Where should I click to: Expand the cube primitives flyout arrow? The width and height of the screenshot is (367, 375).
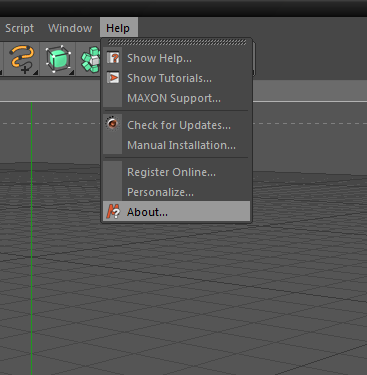(x=71, y=72)
